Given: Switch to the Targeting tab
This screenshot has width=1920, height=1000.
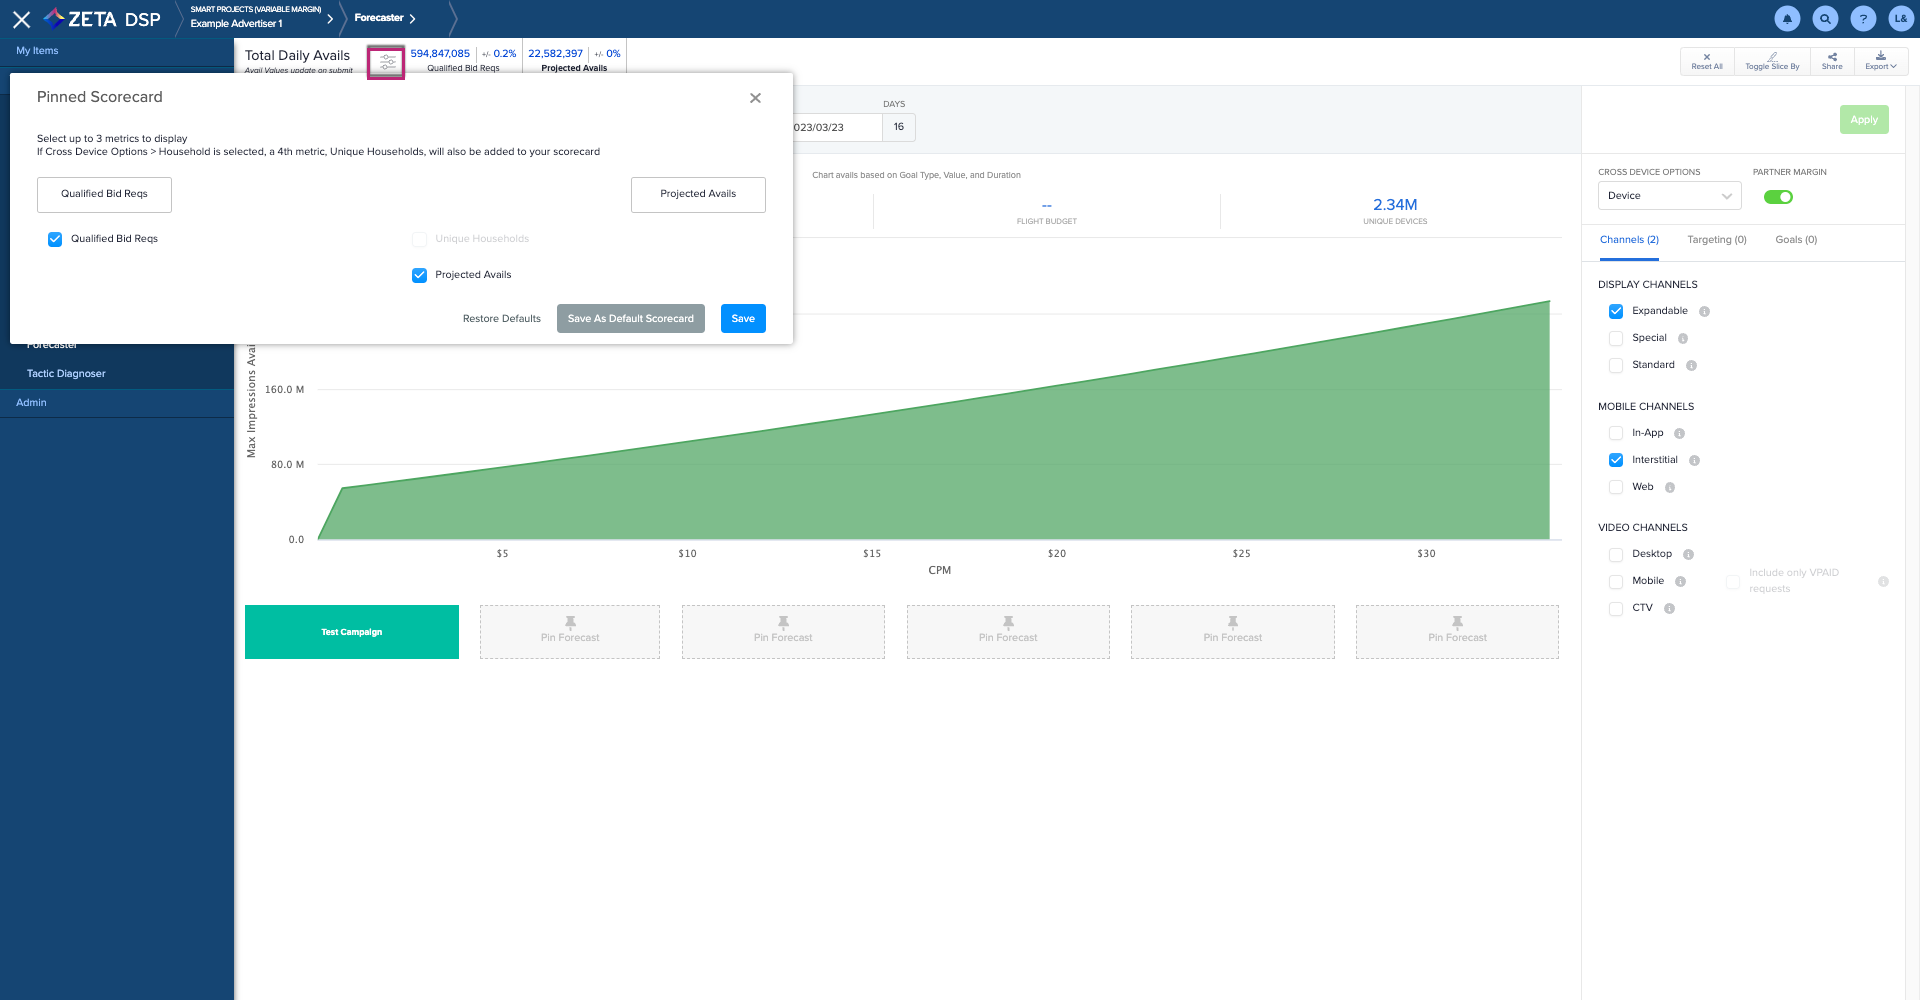Looking at the screenshot, I should point(1716,240).
